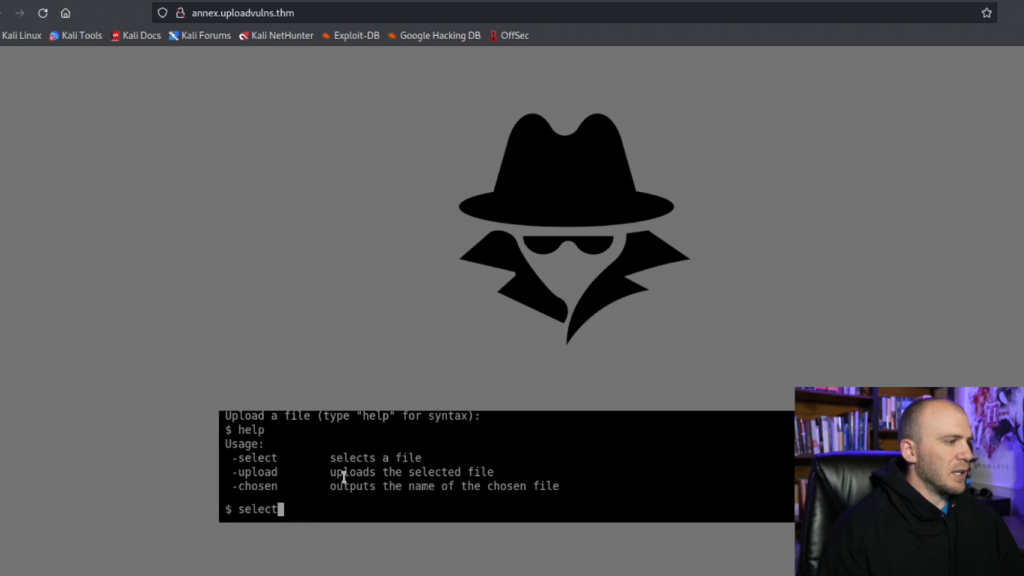Viewport: 1024px width, 576px height.
Task: Open the Kali Tools bookmark
Action: tap(76, 35)
